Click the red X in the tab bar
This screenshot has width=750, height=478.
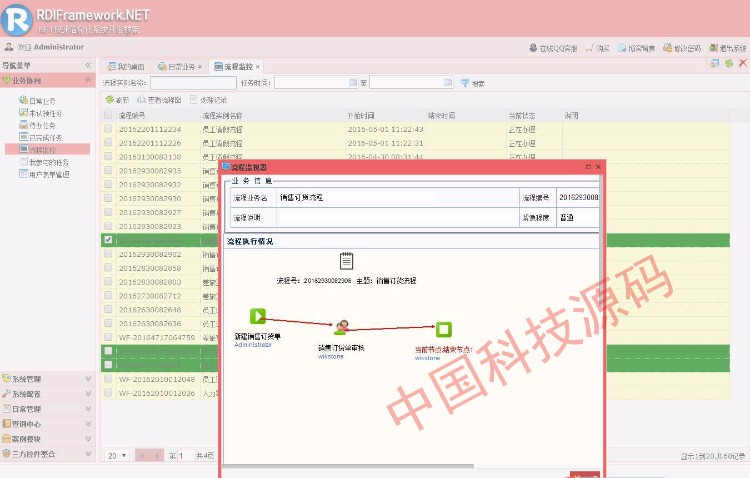click(x=743, y=63)
